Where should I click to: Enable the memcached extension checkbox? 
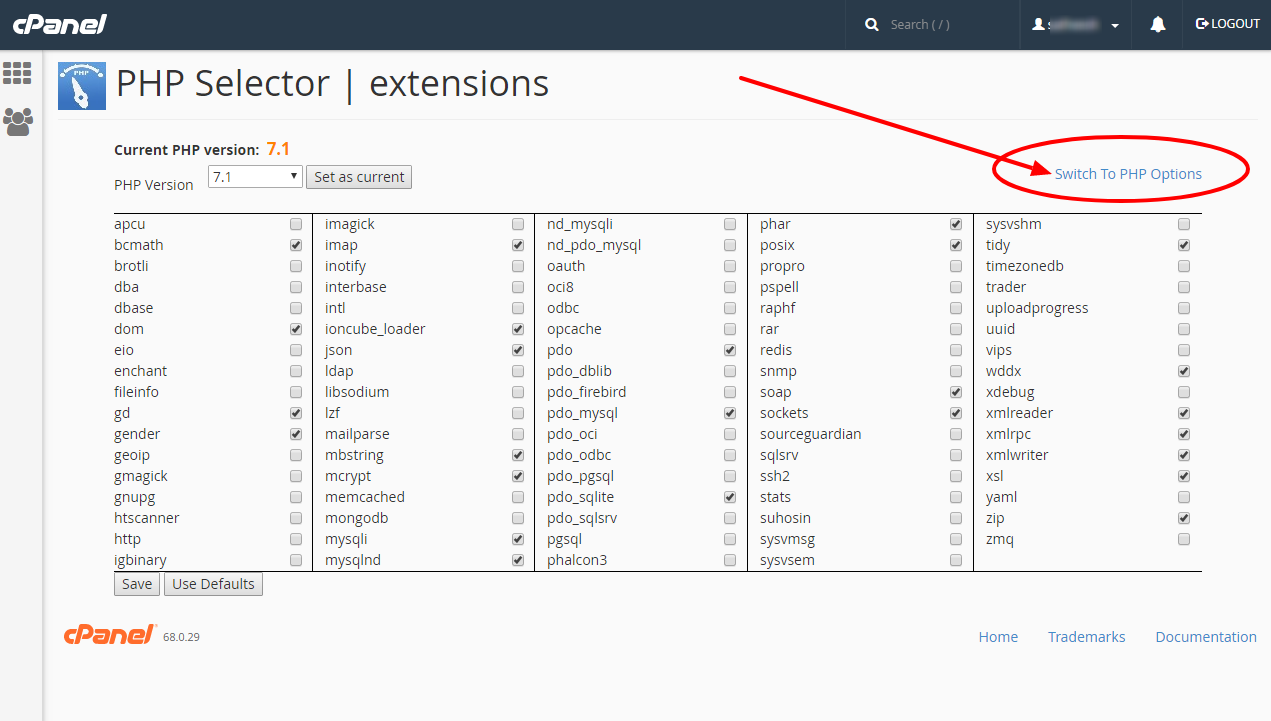518,497
